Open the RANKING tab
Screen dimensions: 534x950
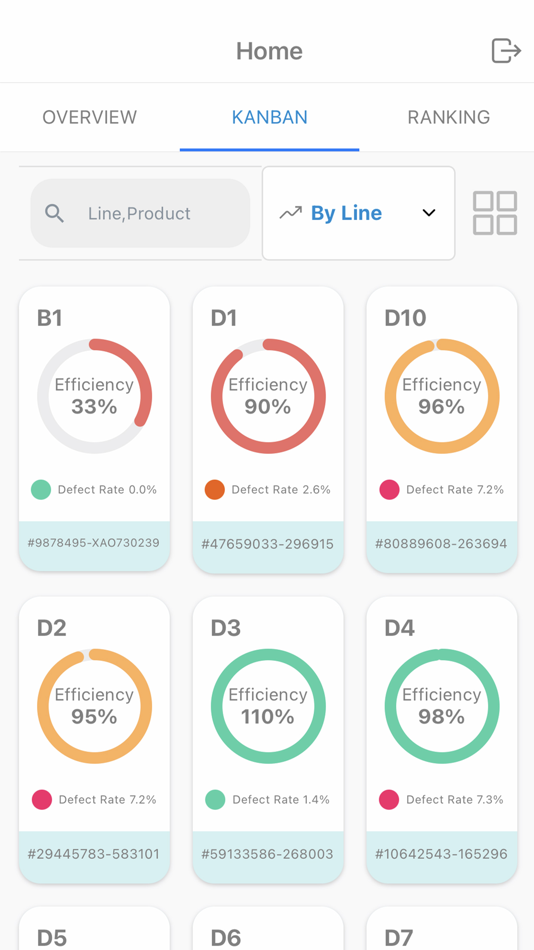[x=449, y=117]
